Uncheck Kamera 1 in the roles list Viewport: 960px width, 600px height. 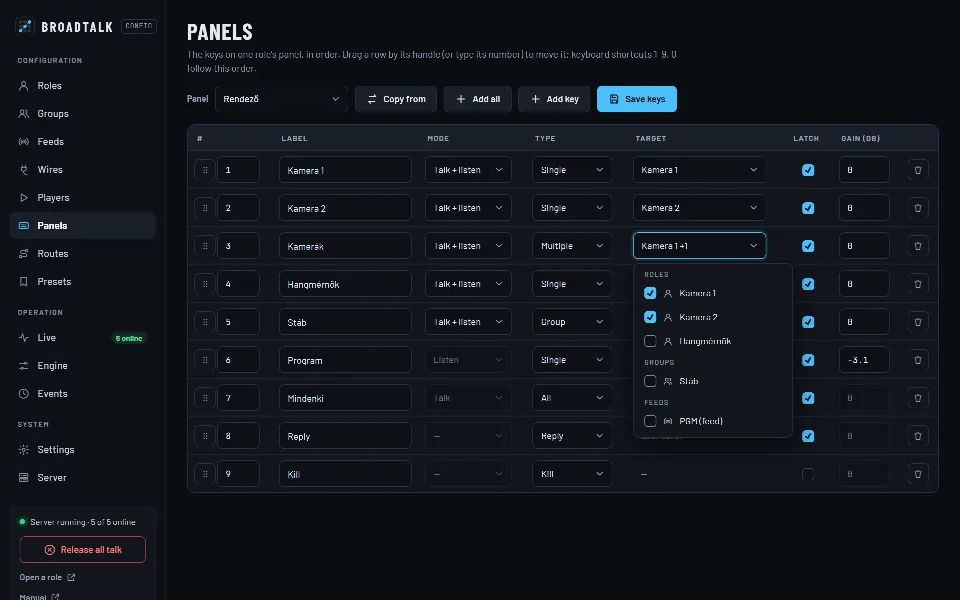tap(650, 293)
